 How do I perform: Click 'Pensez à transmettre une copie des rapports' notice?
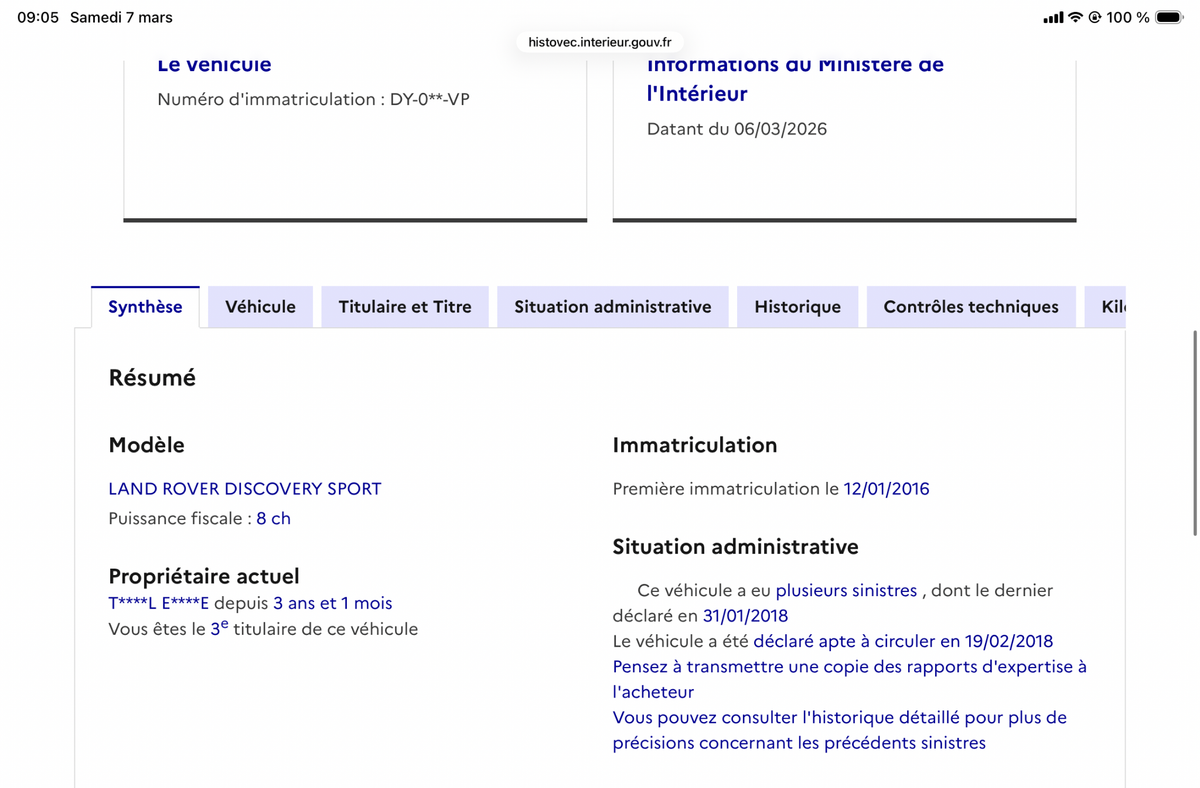tap(850, 679)
